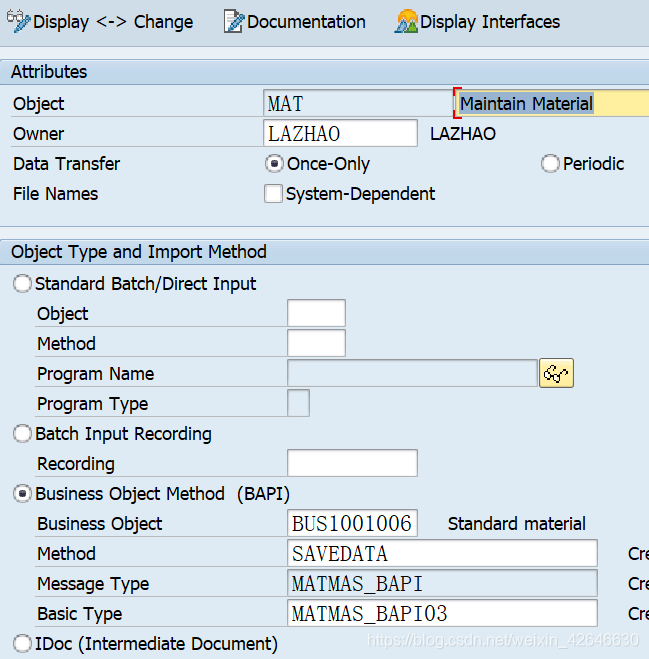The image size is (649, 659).
Task: Click the Attributes section header
Action: [x=324, y=72]
